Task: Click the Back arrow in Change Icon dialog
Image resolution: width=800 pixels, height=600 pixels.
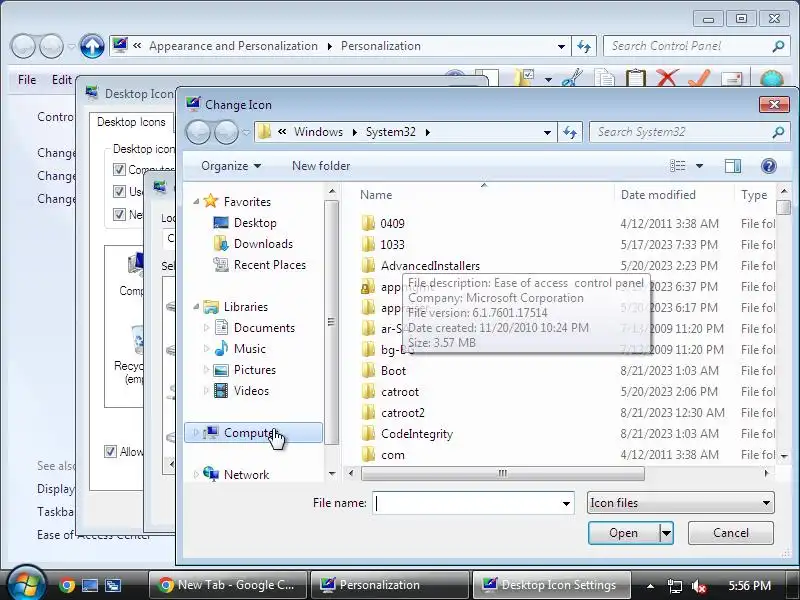Action: coord(198,133)
